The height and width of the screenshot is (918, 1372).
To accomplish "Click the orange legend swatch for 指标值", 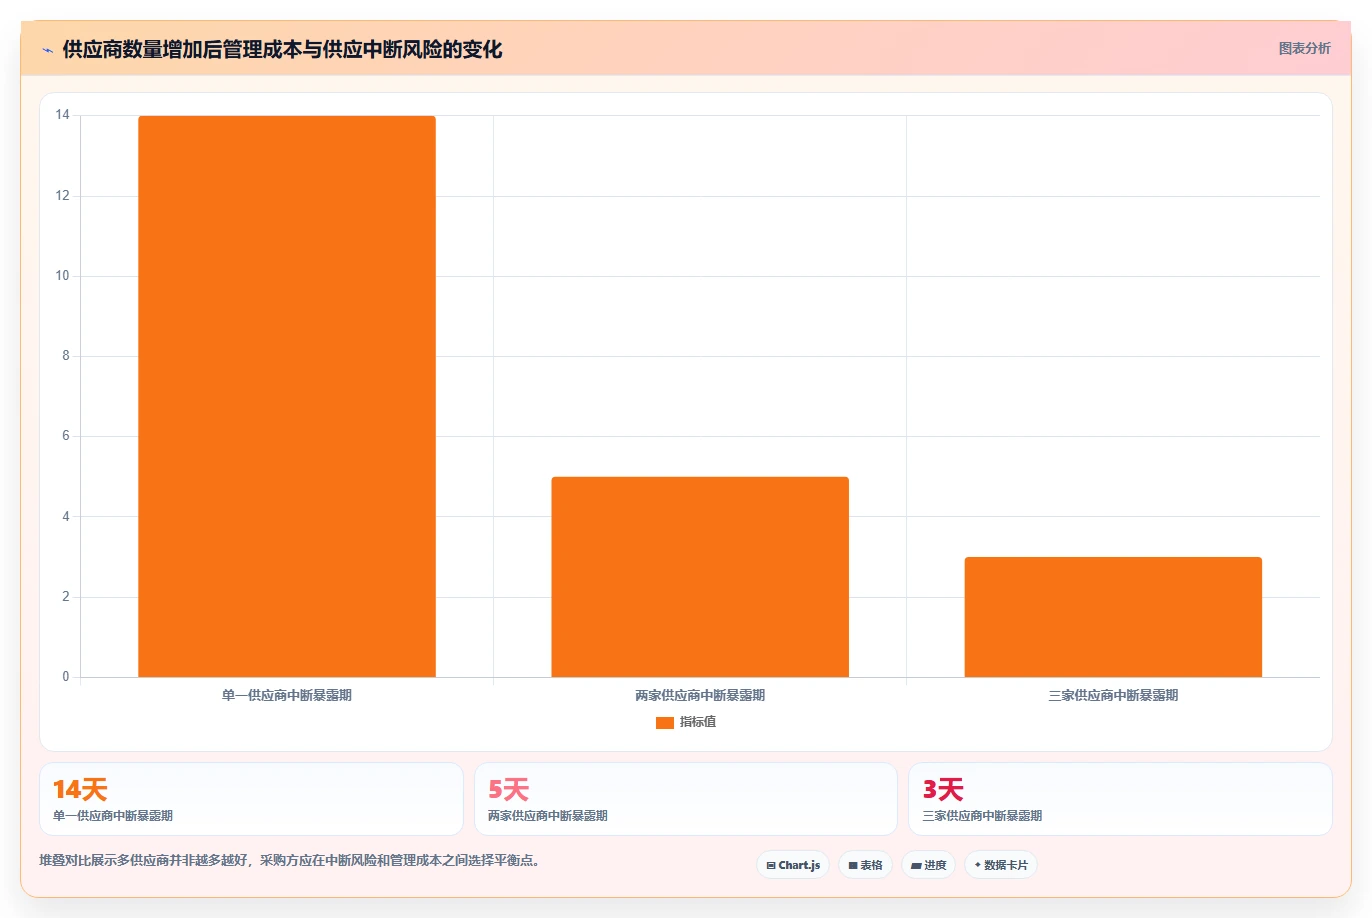I will pos(664,723).
